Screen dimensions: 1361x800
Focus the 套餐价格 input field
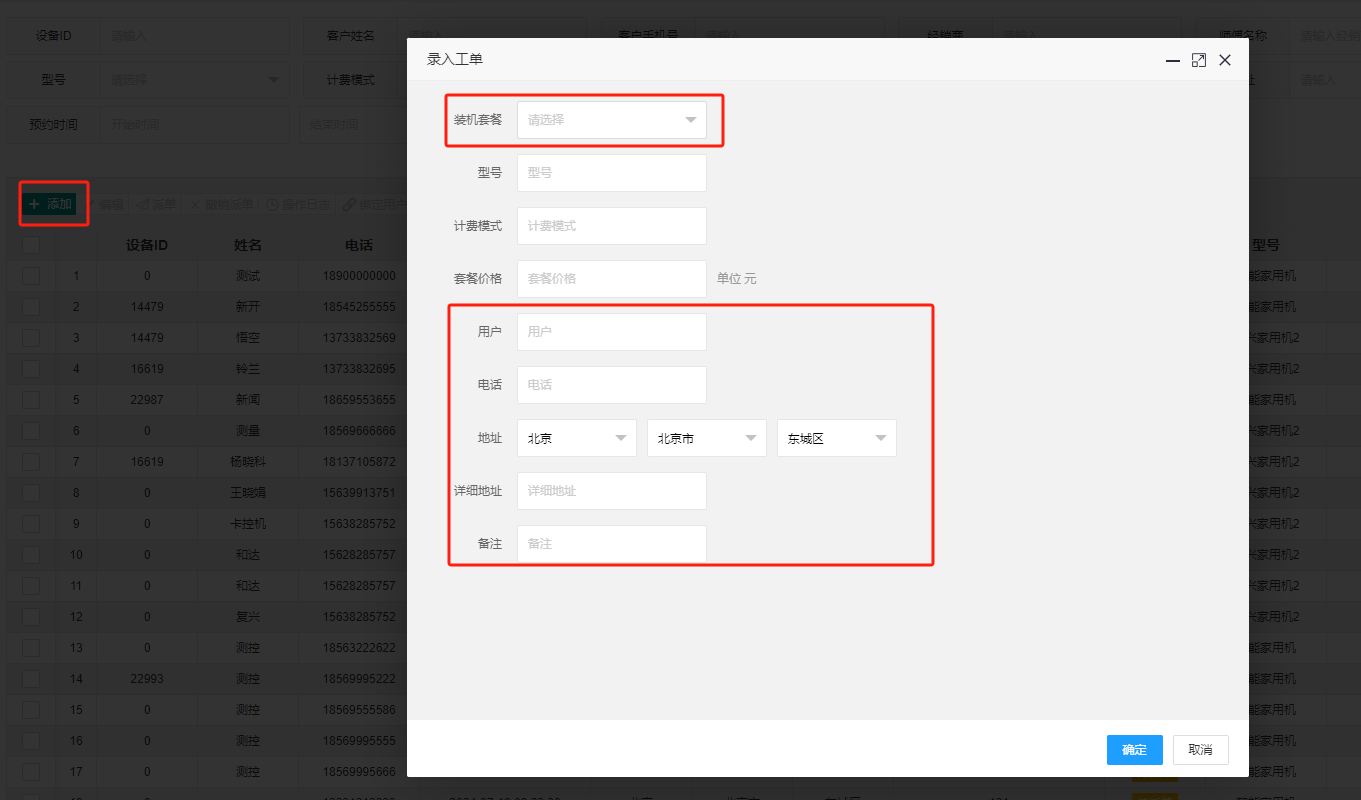612,279
